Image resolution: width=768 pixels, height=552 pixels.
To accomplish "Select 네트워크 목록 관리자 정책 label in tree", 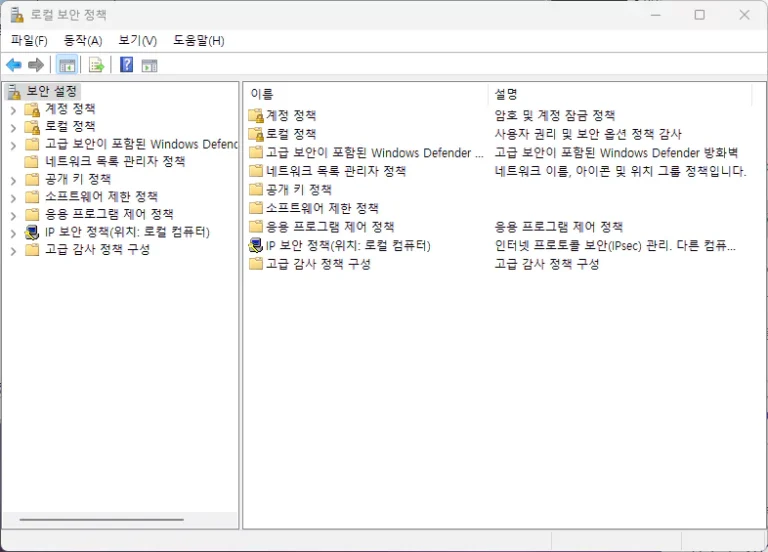I will click(115, 161).
